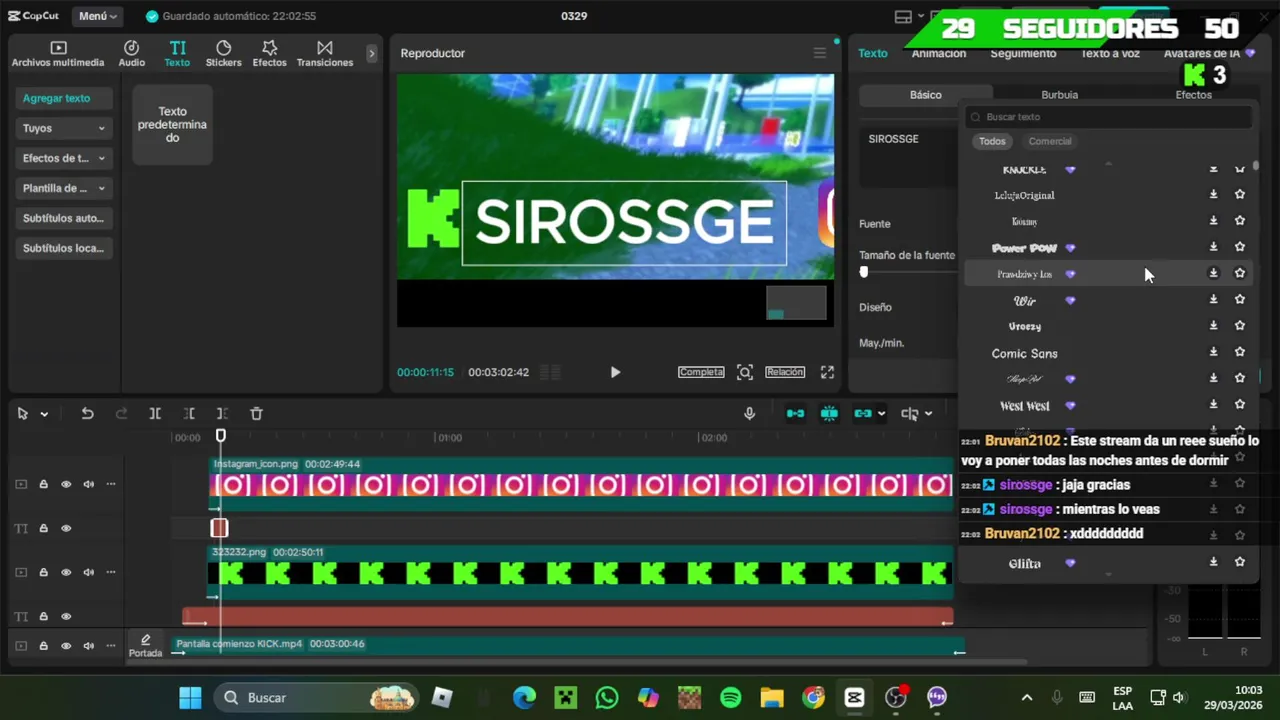Open Subtítulos auto... option
Viewport: 1280px width, 720px height.
pos(63,218)
